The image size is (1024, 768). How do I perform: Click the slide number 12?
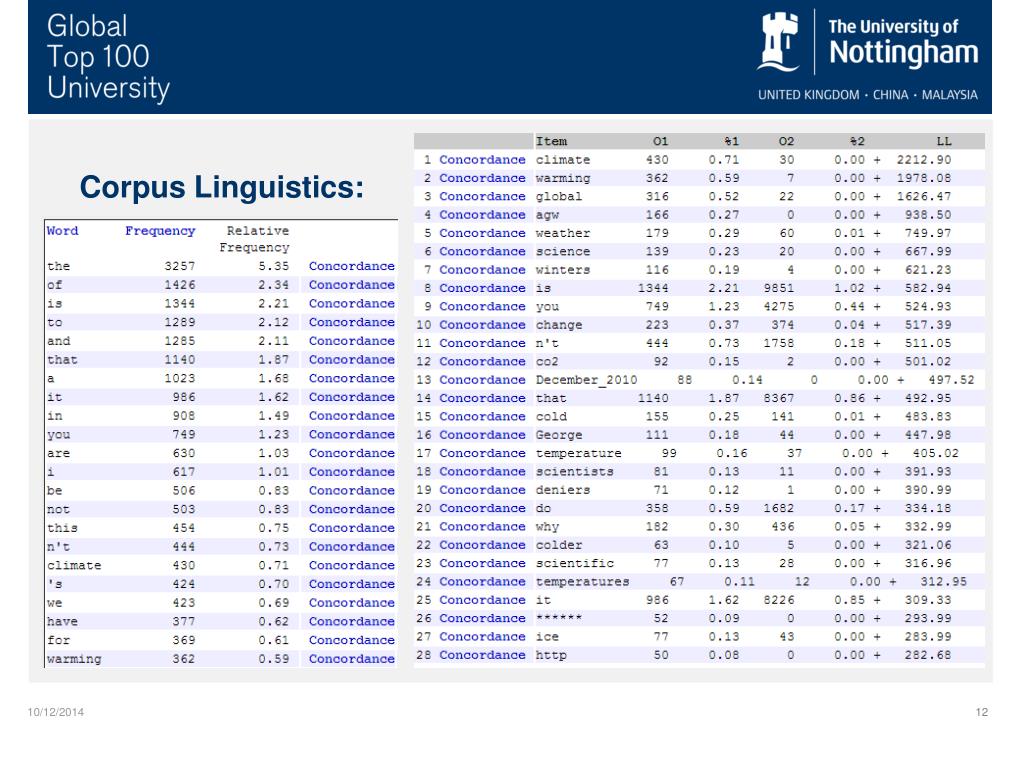pos(982,712)
